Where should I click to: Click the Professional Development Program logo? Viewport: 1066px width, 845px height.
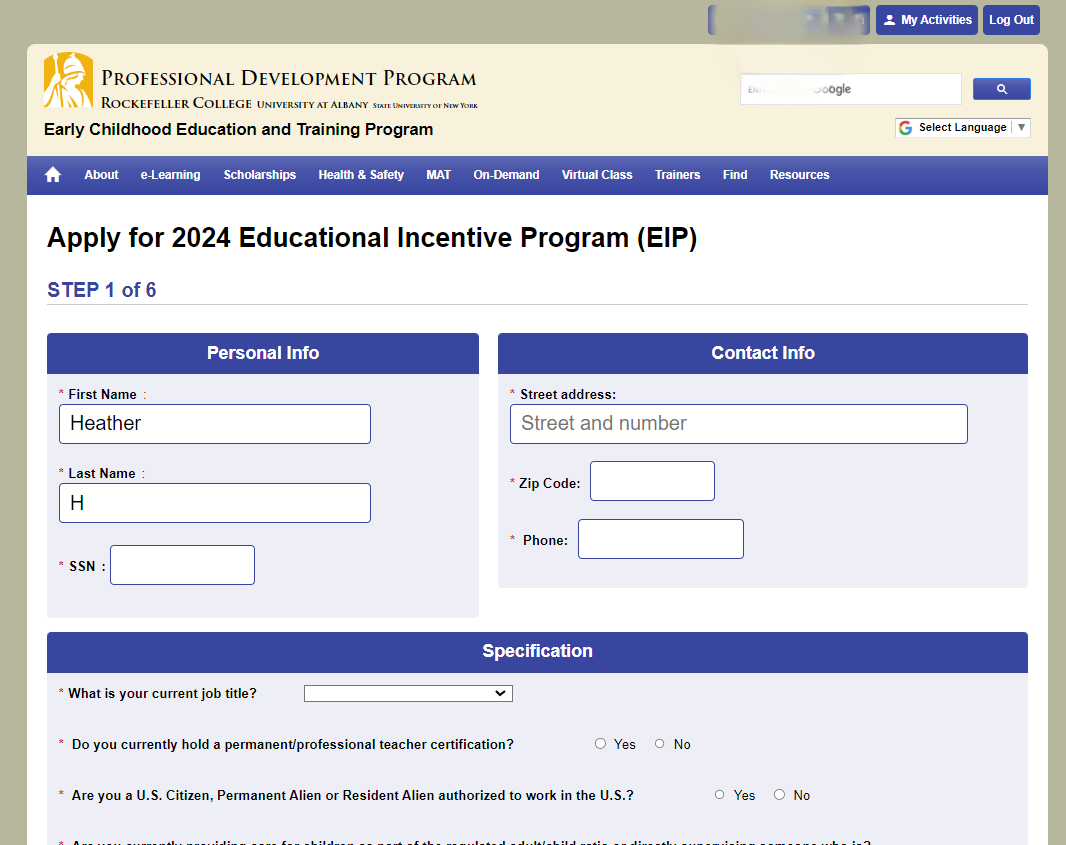click(67, 80)
